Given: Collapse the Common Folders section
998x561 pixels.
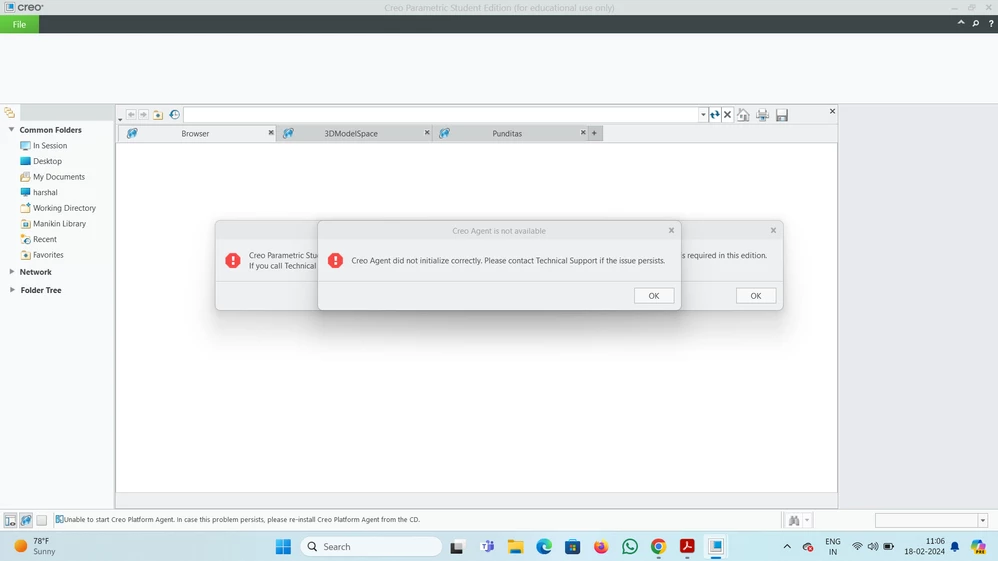Looking at the screenshot, I should (x=11, y=129).
